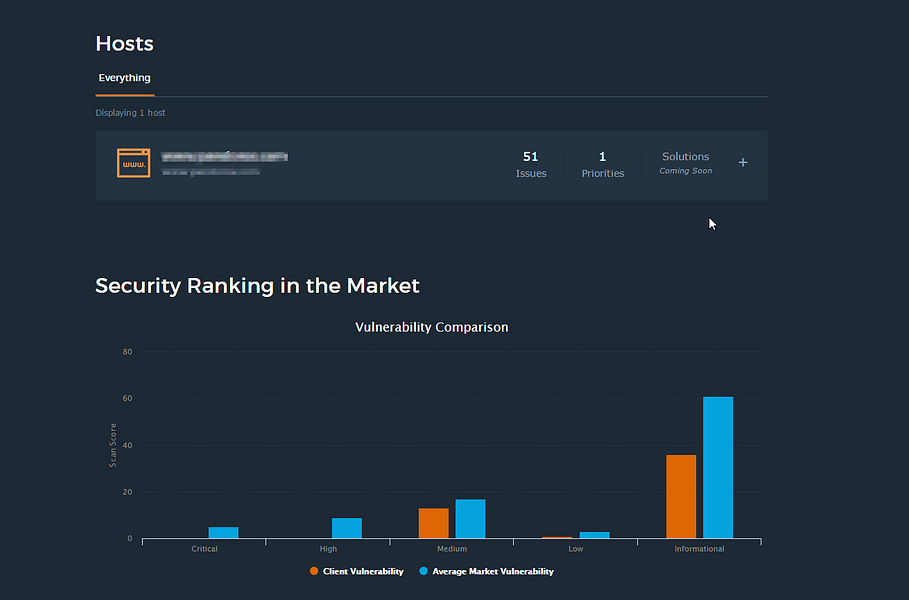
Task: Open the 1 Priorities count
Action: [603, 165]
